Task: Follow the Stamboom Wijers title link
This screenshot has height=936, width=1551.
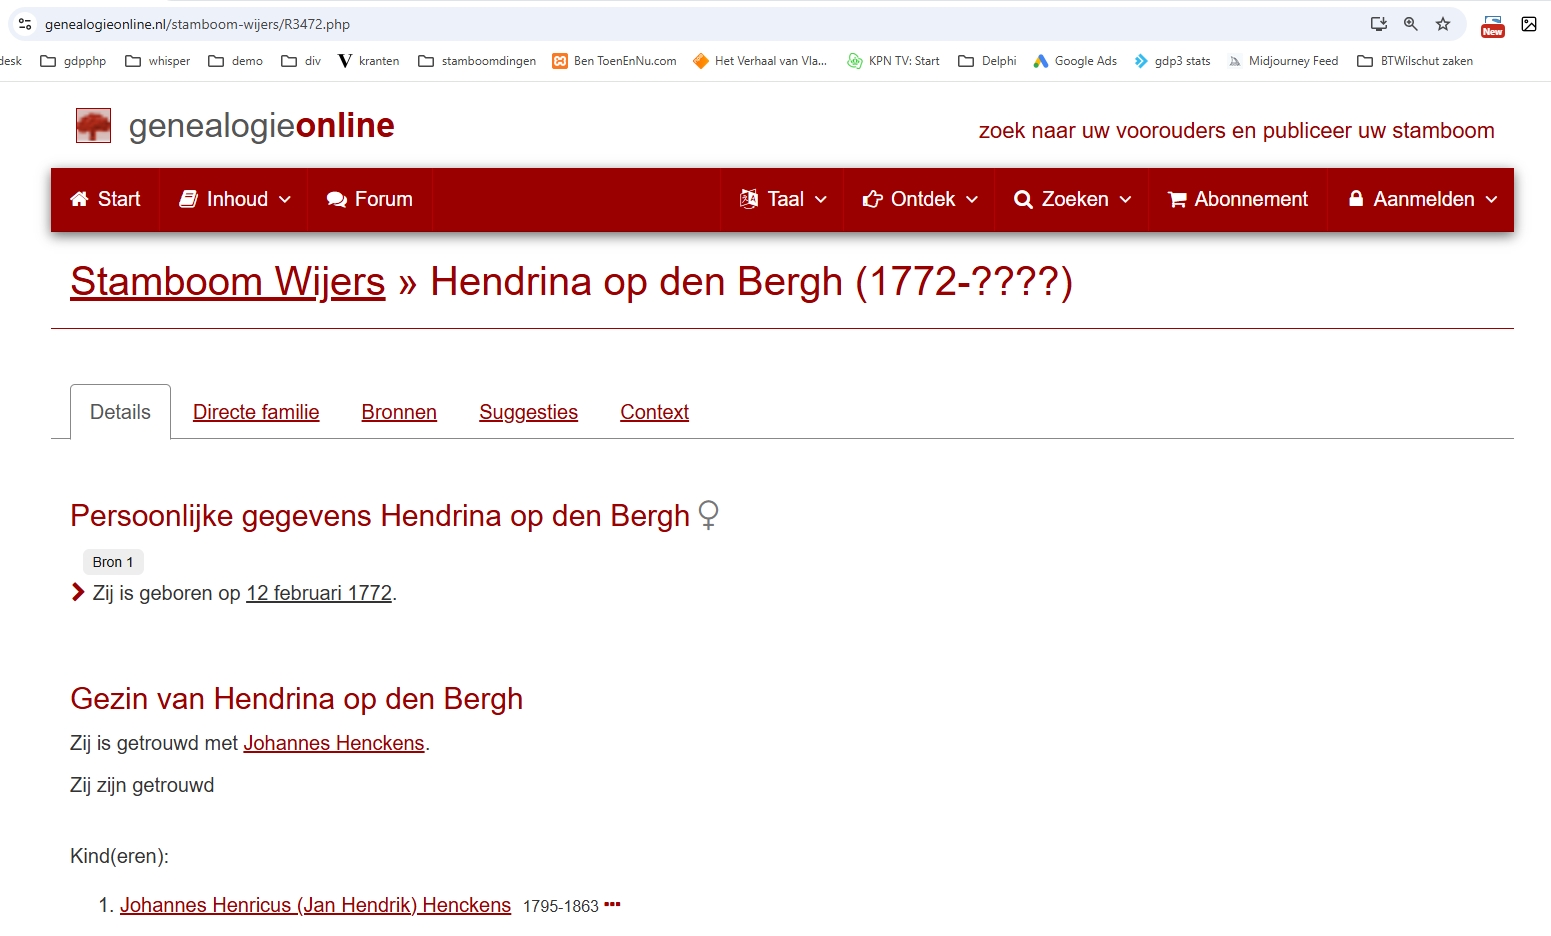Action: pyautogui.click(x=227, y=282)
